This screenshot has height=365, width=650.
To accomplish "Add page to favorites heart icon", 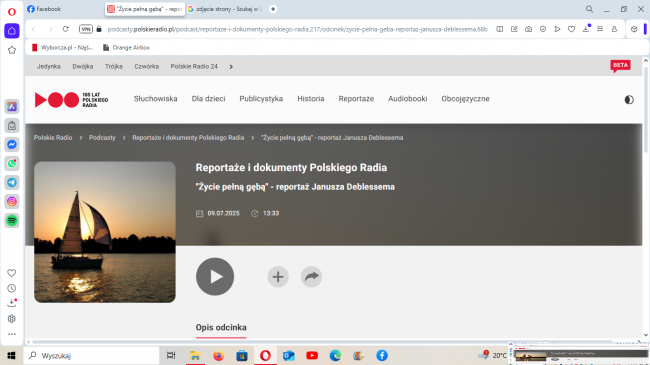I will 571,29.
